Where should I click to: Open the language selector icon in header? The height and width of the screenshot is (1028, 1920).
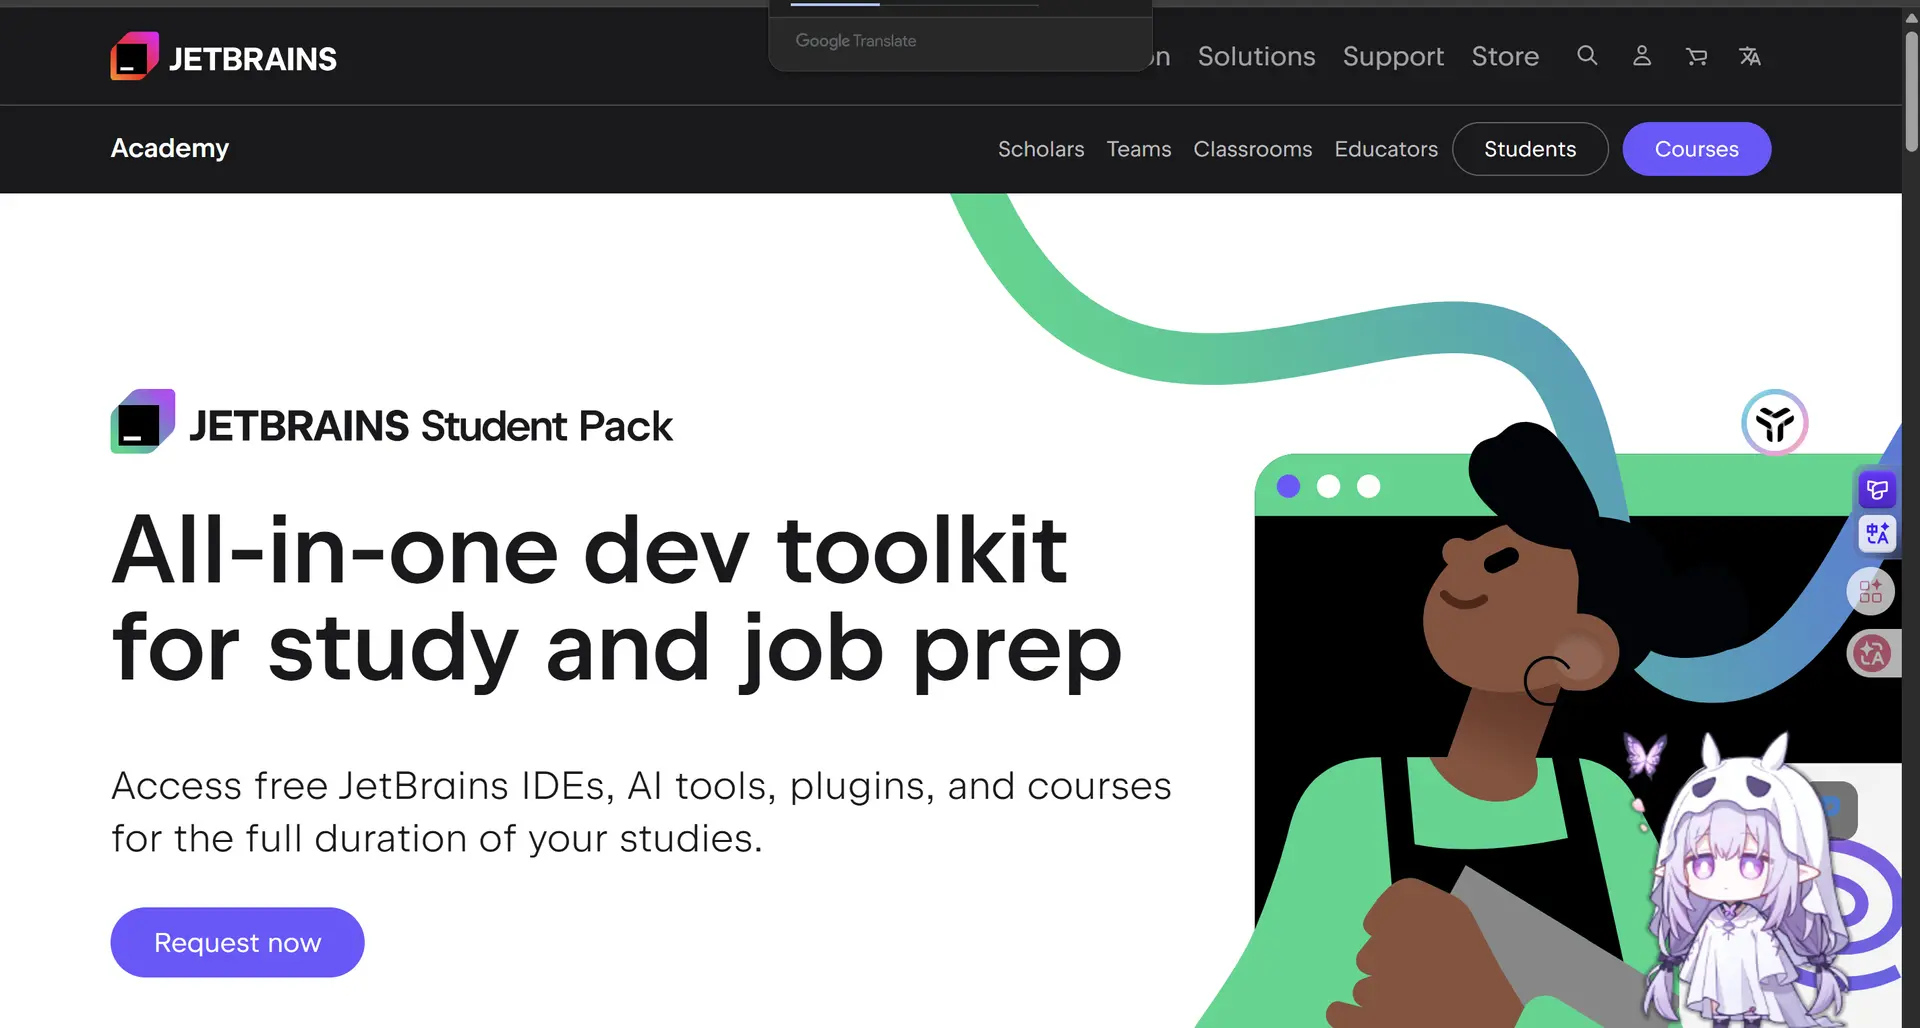[1750, 56]
